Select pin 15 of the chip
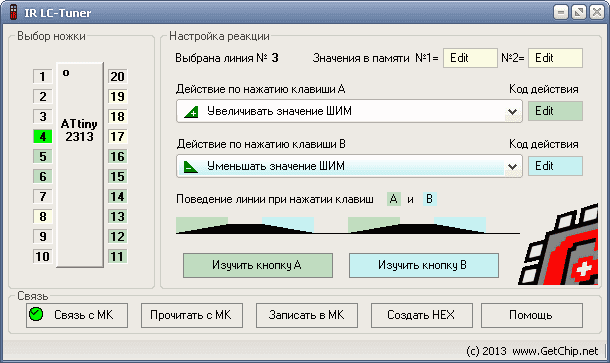 [x=117, y=176]
